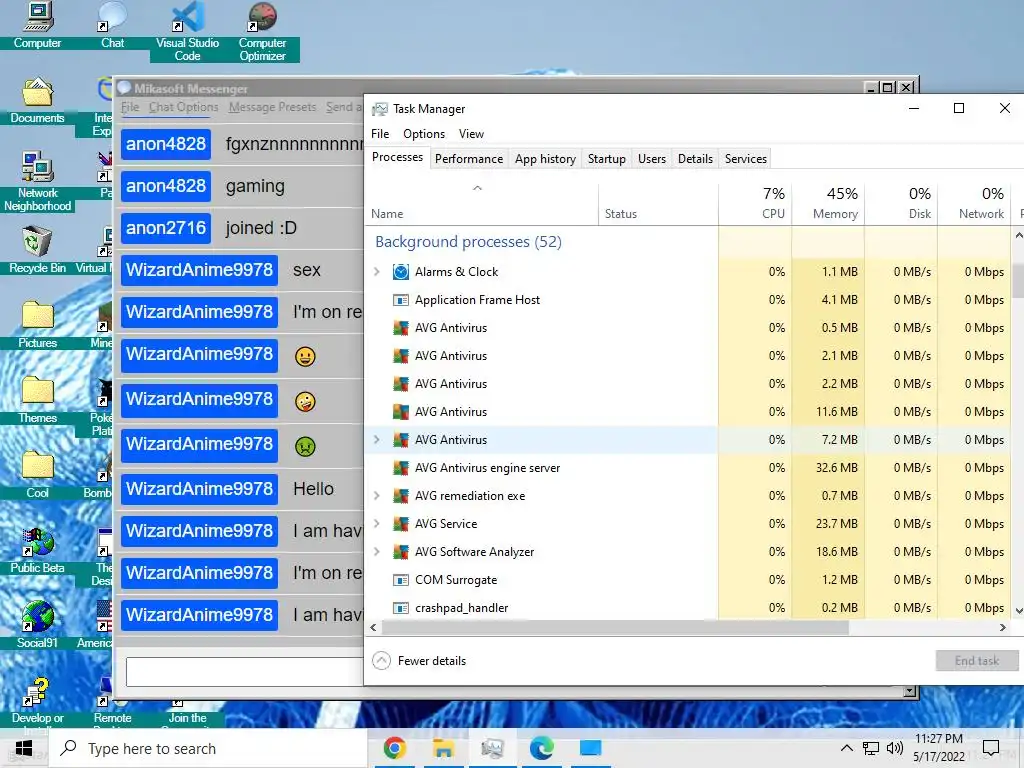1024x768 pixels.
Task: Select Application Frame Host process
Action: click(688, 300)
